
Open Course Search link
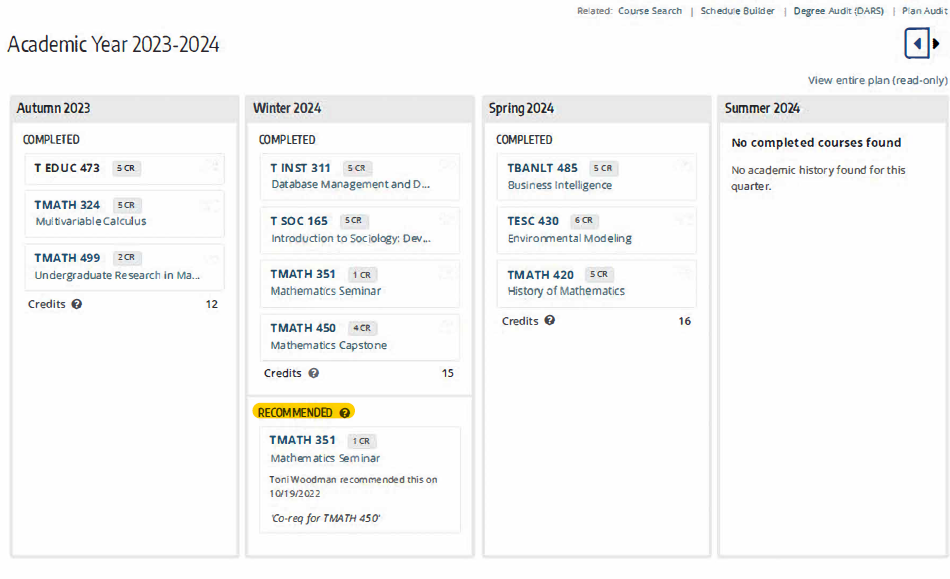pos(650,11)
